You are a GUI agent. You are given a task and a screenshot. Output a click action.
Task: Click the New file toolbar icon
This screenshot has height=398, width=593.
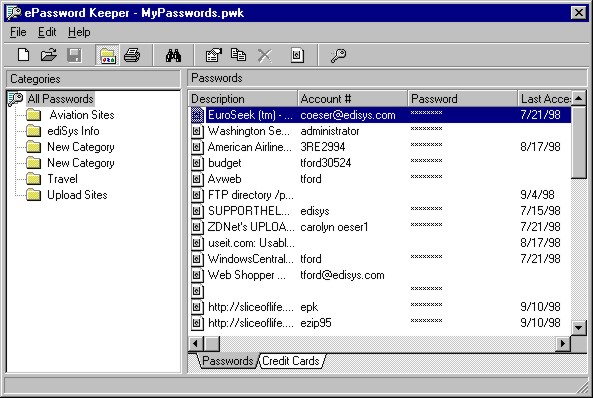coord(23,55)
